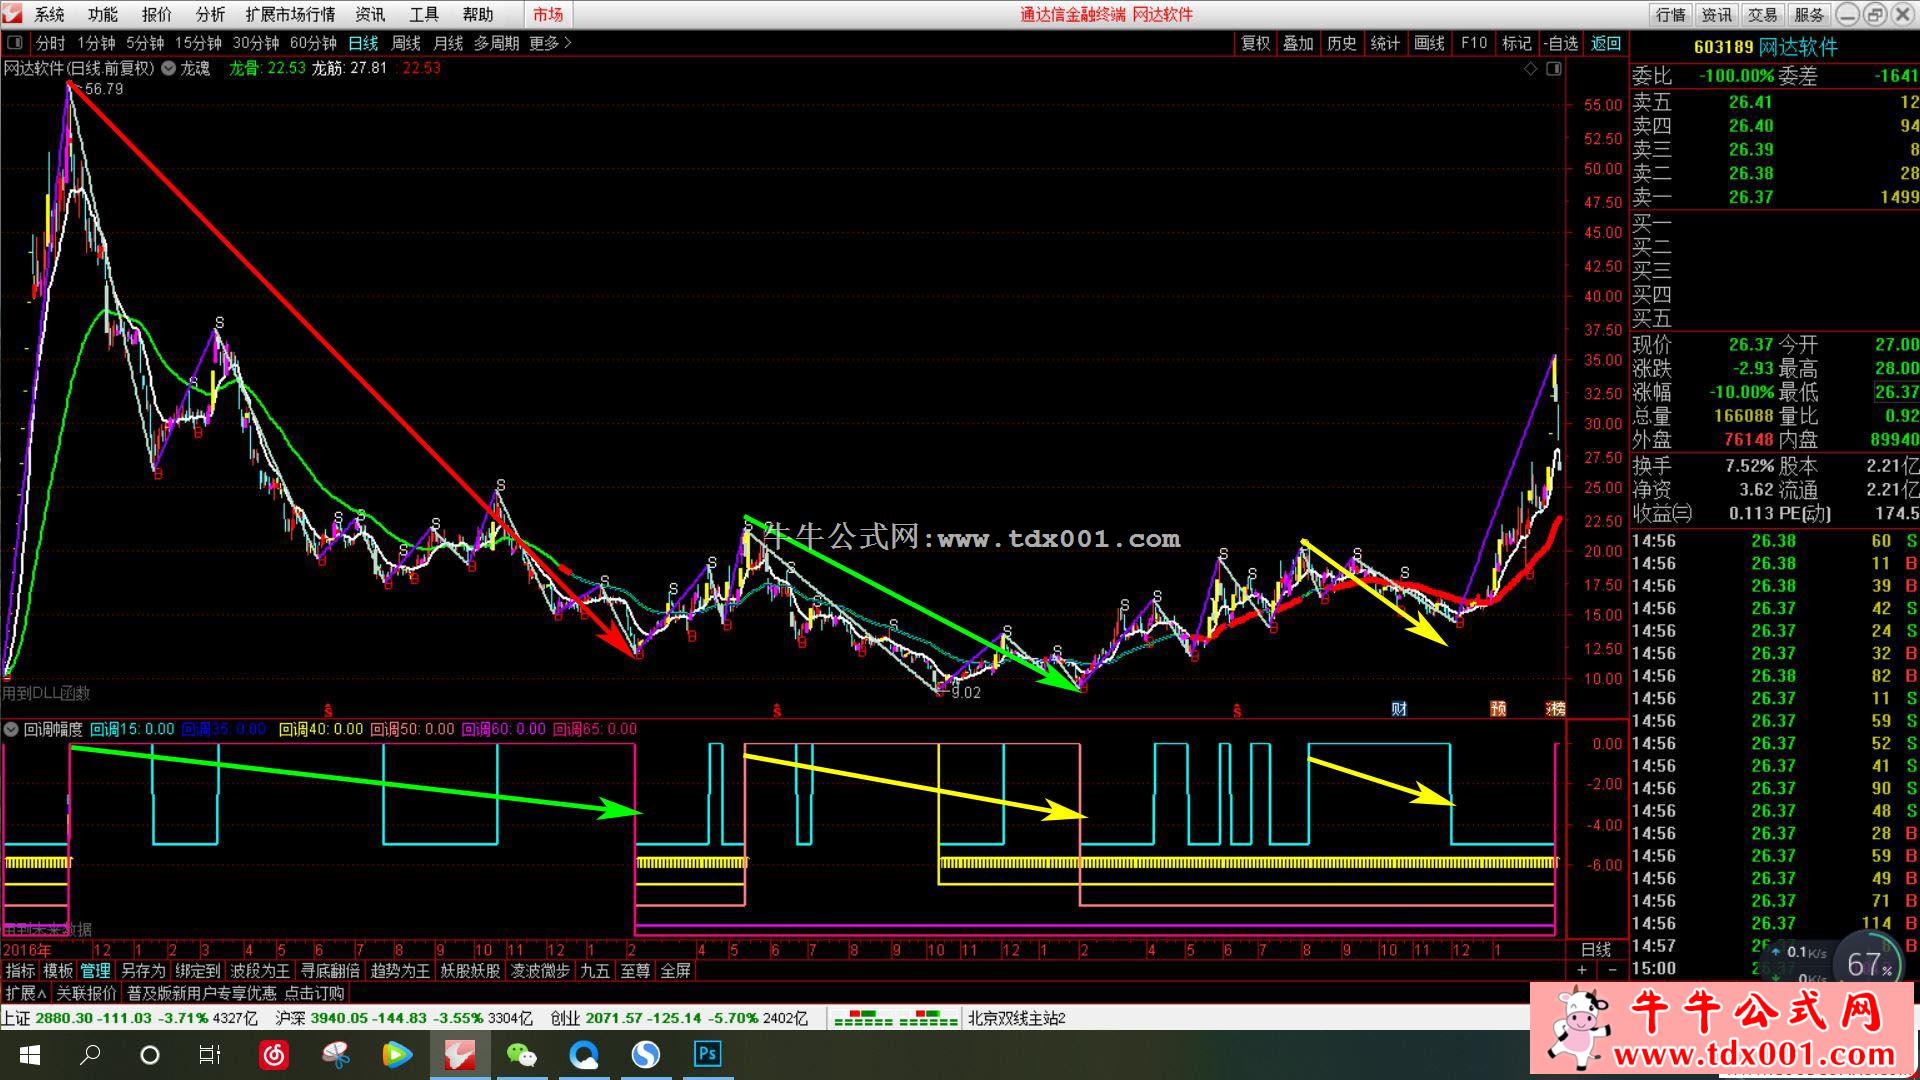Click 标记 mark toolbar button
The width and height of the screenshot is (1920, 1080).
(1516, 43)
